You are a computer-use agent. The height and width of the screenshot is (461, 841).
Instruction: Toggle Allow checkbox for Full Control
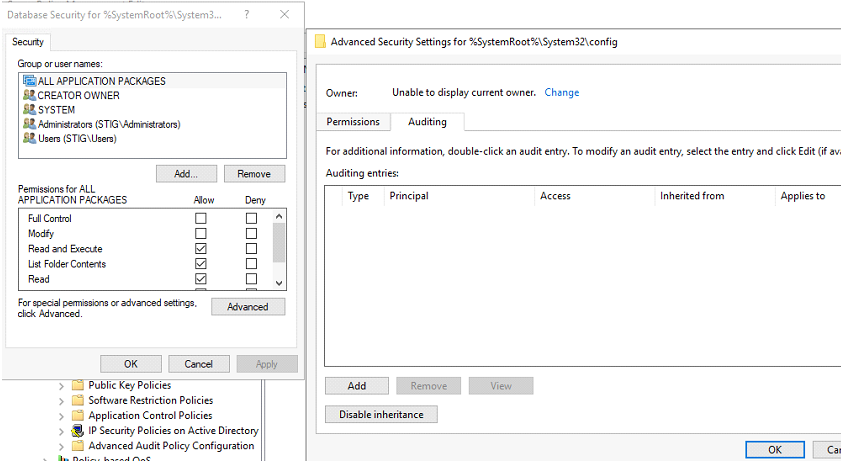201,218
